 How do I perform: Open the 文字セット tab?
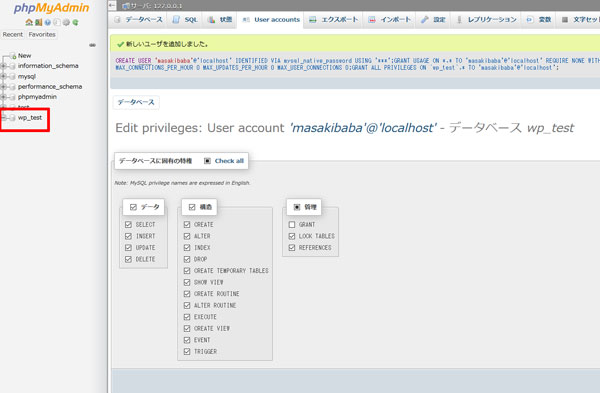pyautogui.click(x=579, y=20)
